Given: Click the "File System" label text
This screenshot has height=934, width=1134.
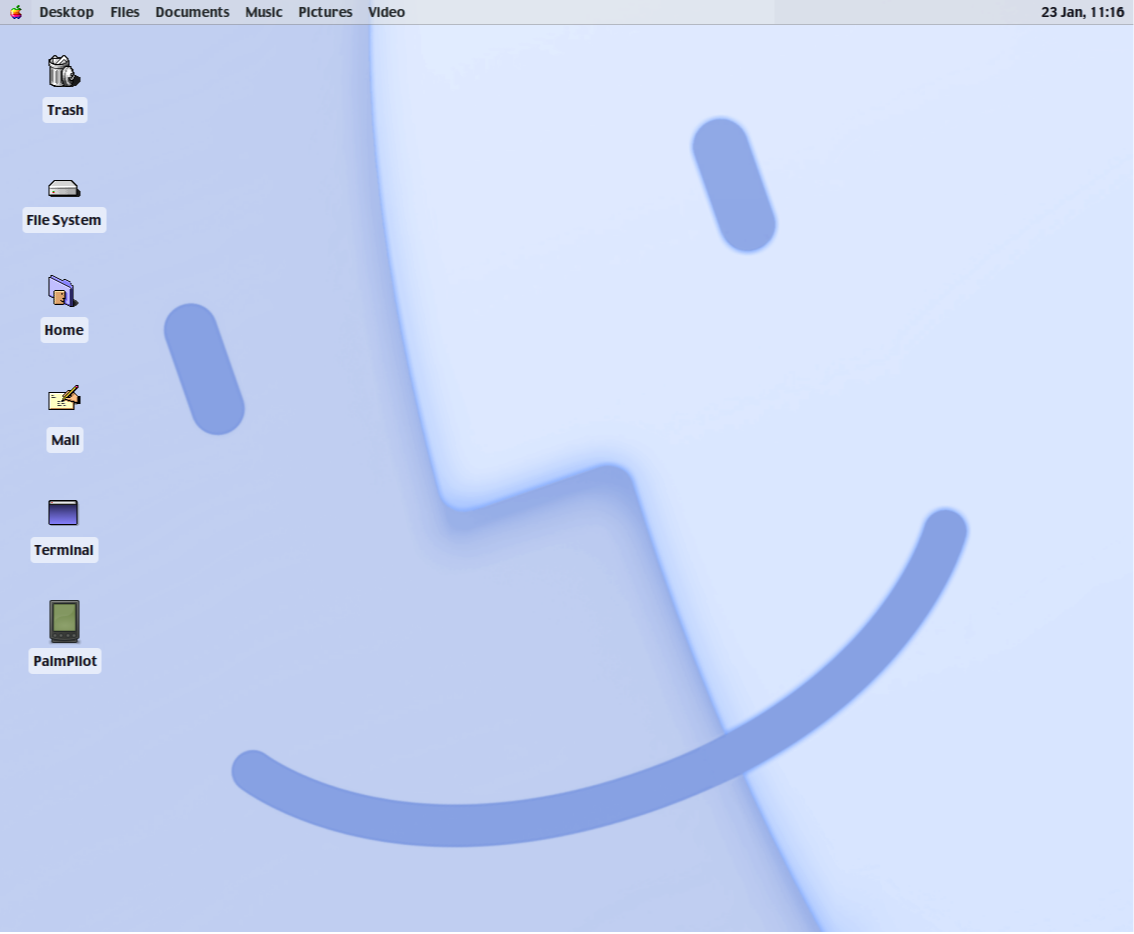Looking at the screenshot, I should tap(64, 220).
